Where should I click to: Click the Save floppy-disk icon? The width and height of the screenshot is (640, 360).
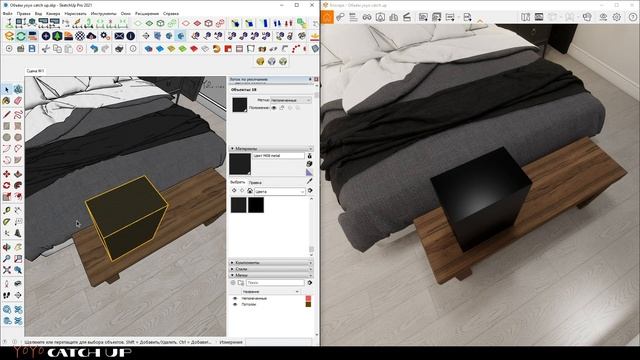click(x=32, y=49)
